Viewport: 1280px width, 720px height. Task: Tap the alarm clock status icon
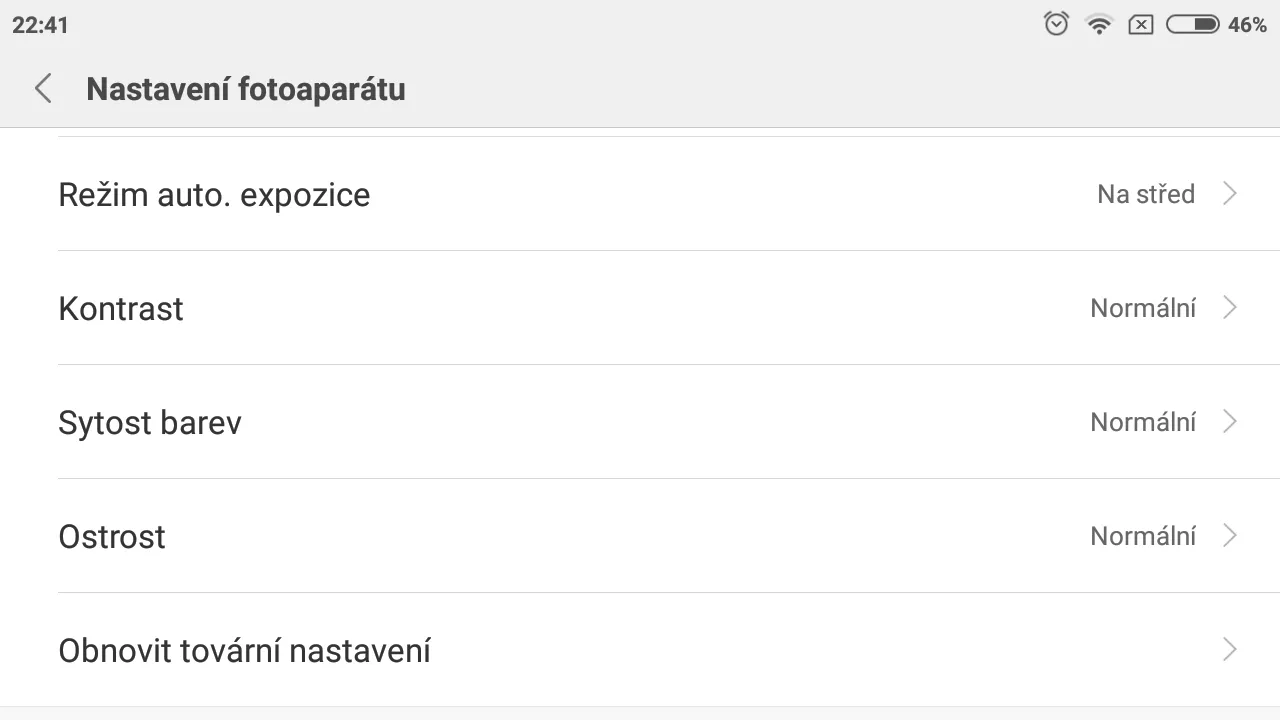(x=1056, y=24)
